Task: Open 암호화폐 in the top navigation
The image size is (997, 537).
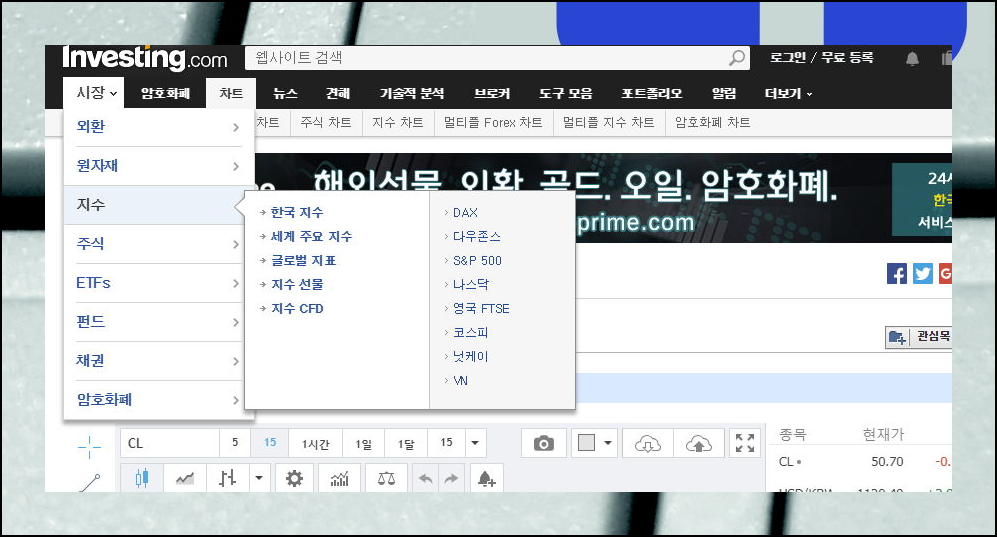Action: [165, 93]
